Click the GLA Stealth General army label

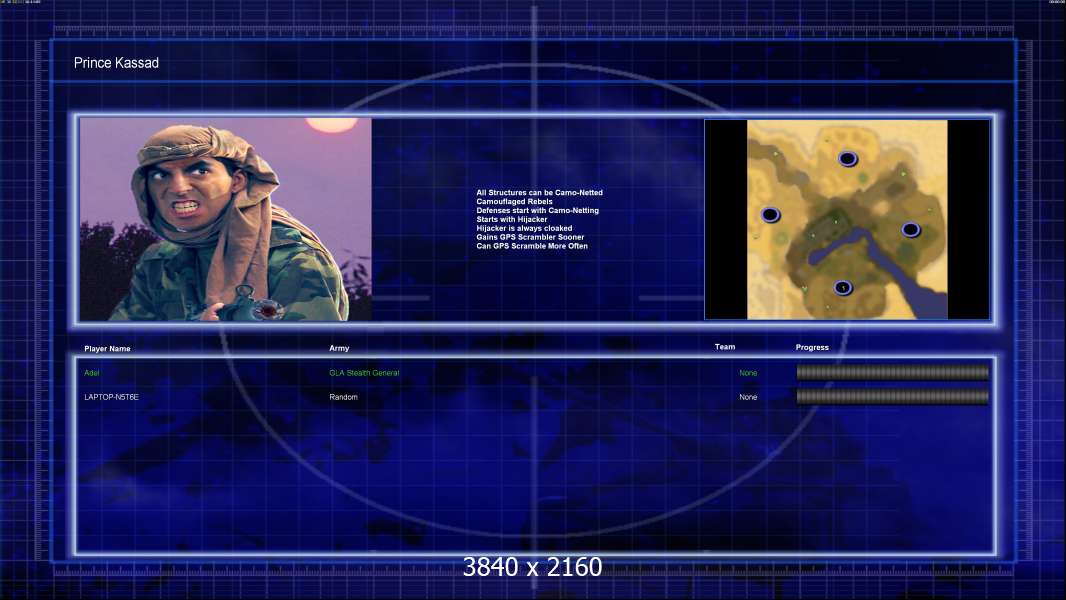(364, 373)
